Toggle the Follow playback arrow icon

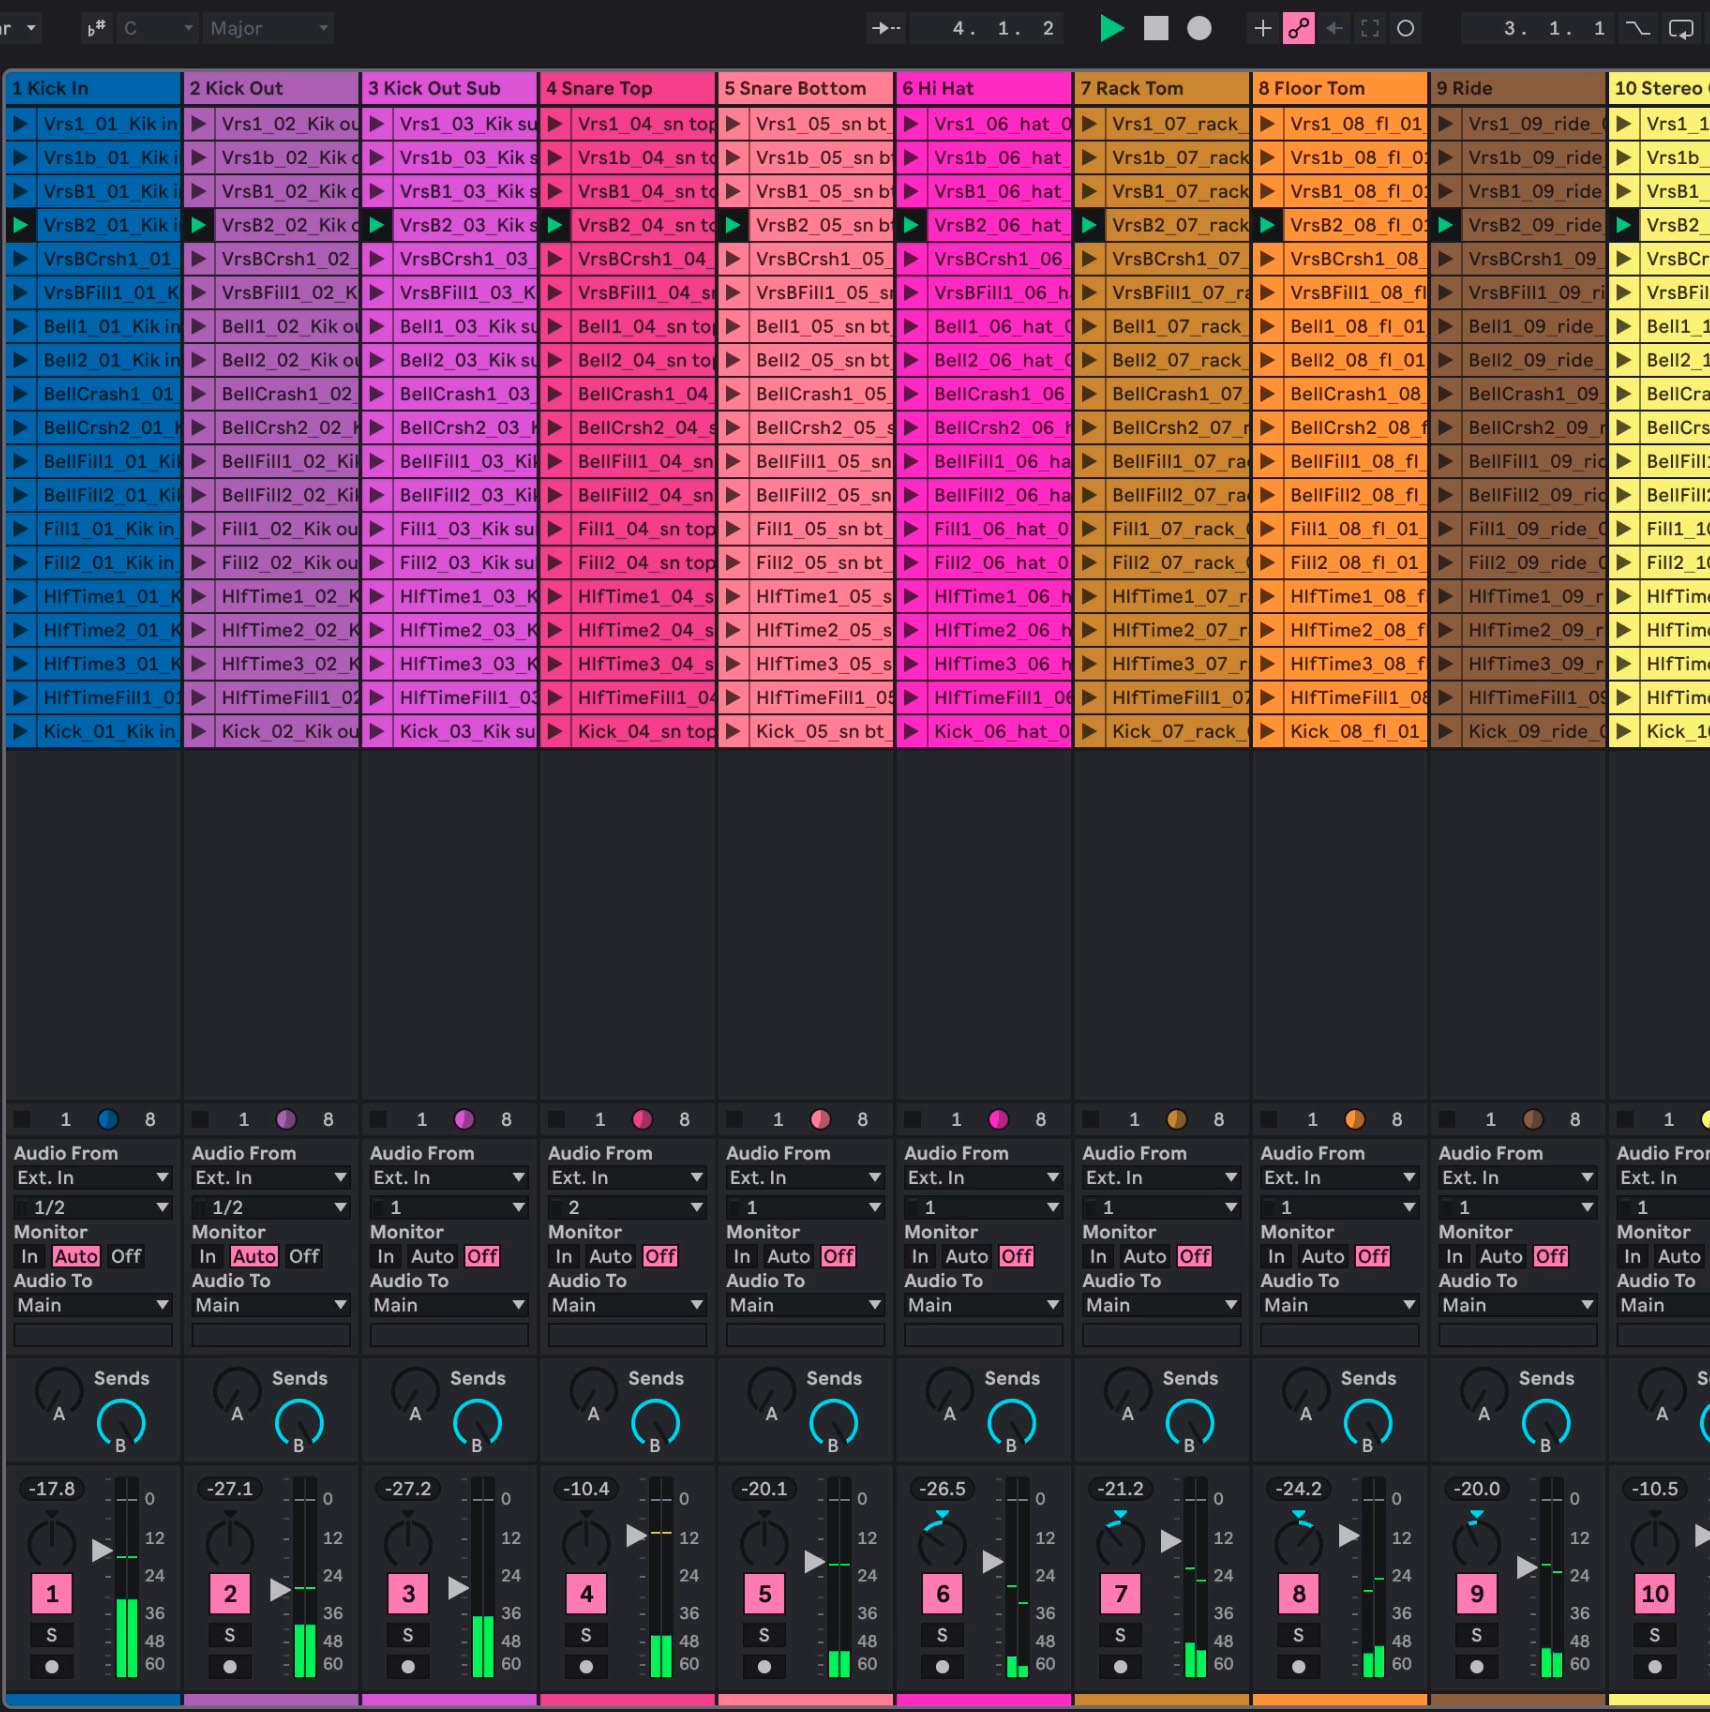point(885,28)
